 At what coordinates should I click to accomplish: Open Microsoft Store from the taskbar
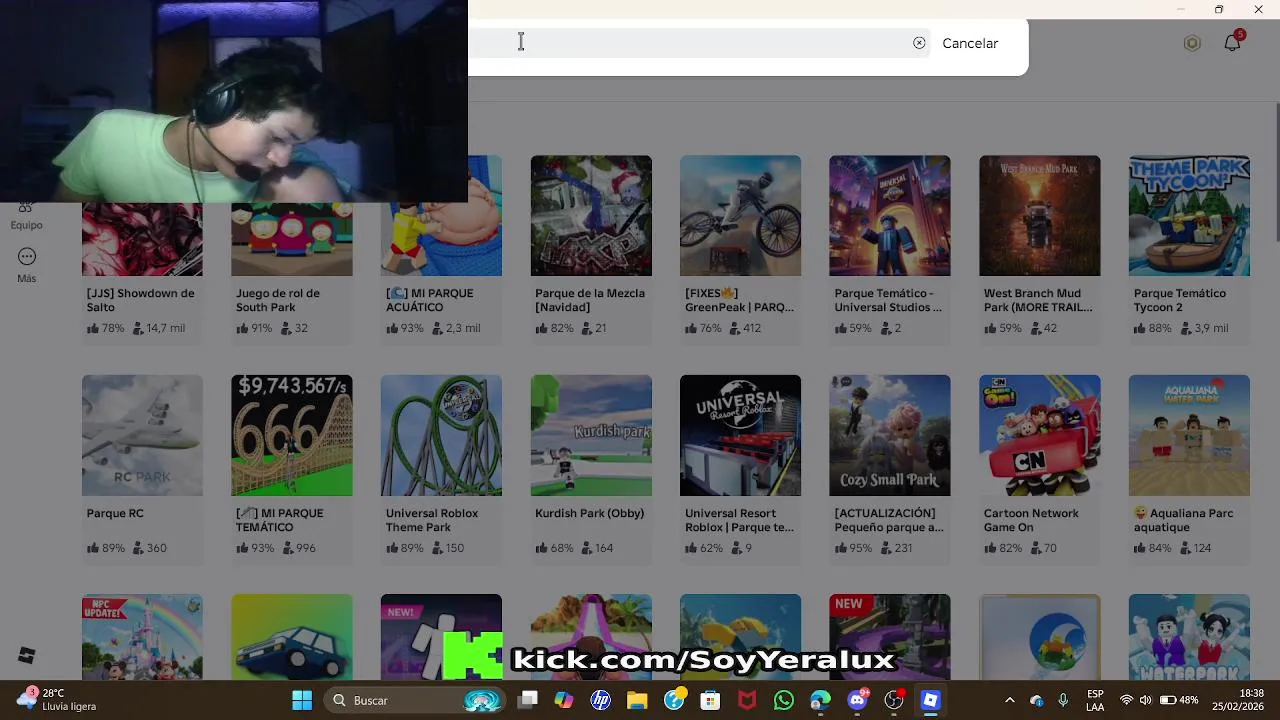pos(710,700)
